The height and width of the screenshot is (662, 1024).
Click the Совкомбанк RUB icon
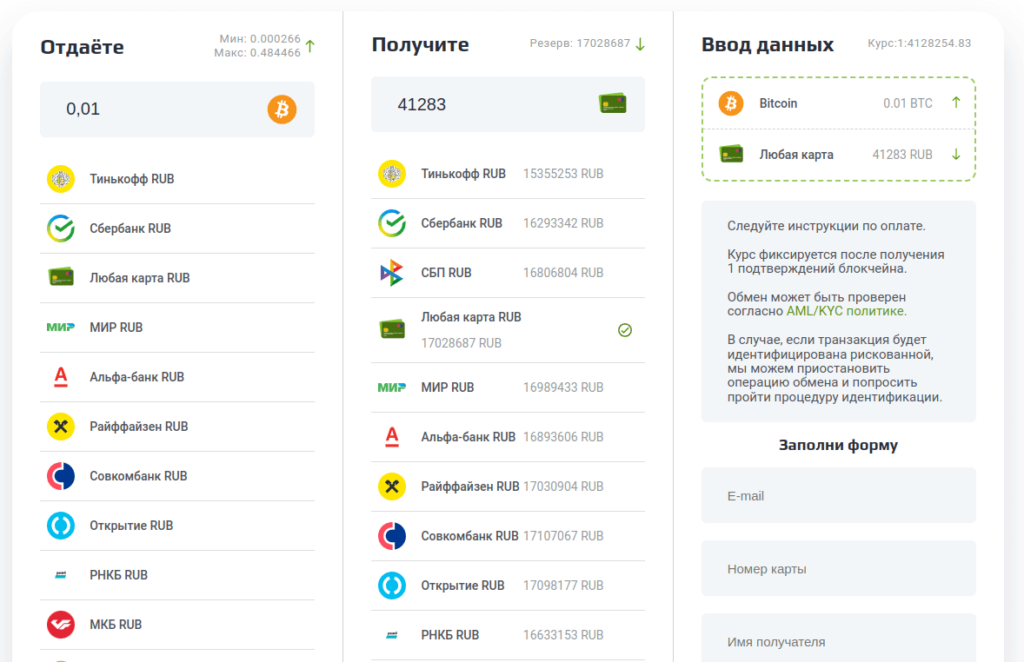(x=62, y=476)
